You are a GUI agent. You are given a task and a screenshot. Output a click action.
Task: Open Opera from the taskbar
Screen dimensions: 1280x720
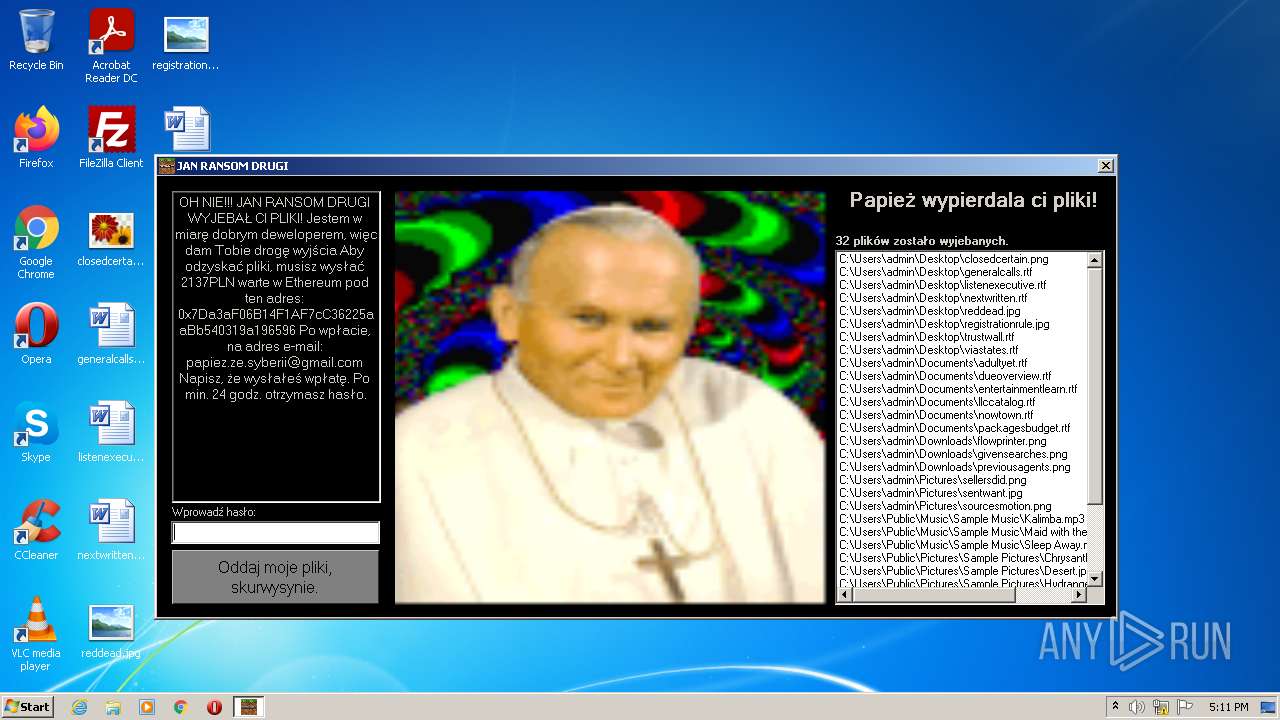[x=214, y=707]
